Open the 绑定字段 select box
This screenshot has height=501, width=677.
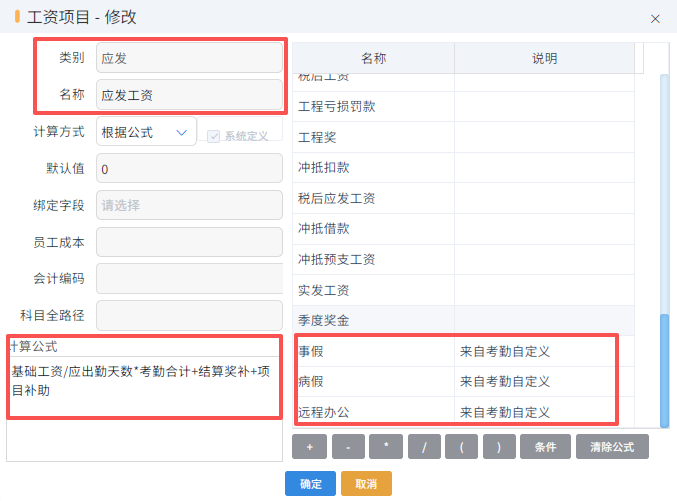click(189, 205)
